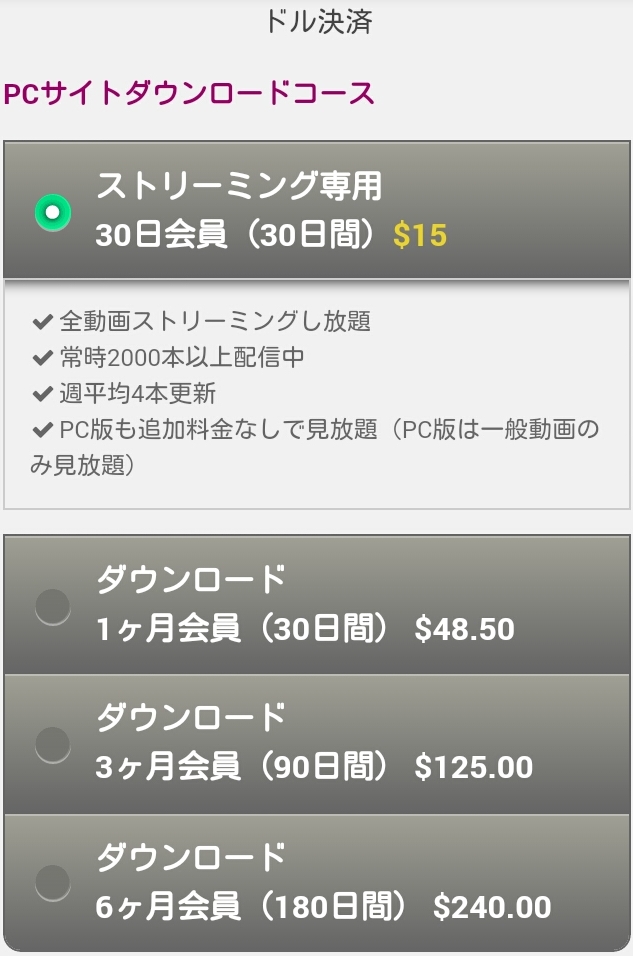Select the ストリーミング専用 radio button
633x956 pixels.
(52, 212)
